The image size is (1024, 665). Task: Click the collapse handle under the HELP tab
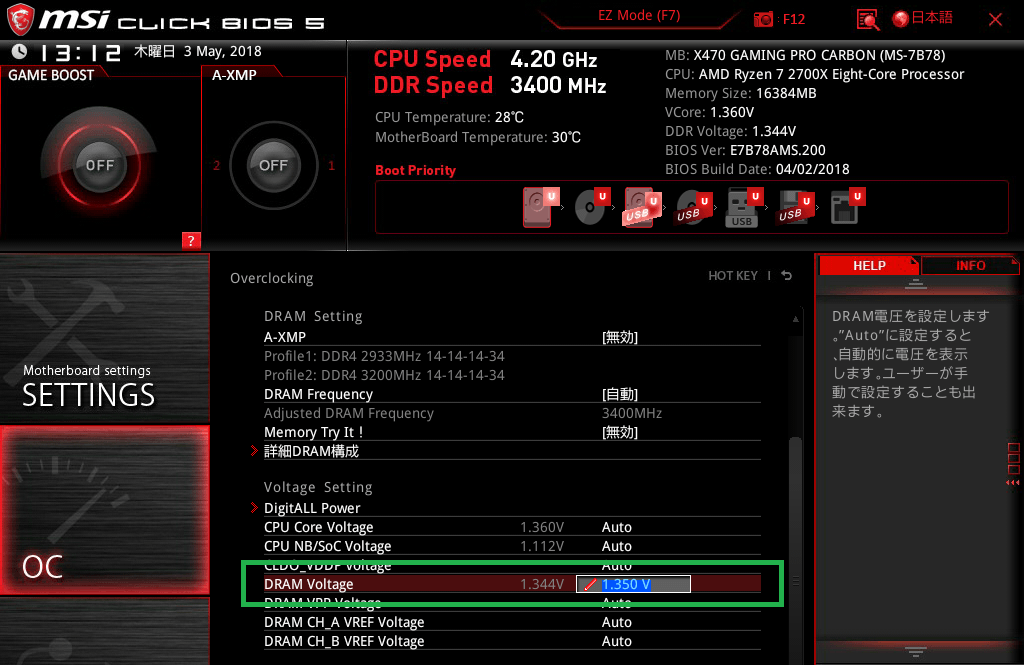pyautogui.click(x=916, y=284)
